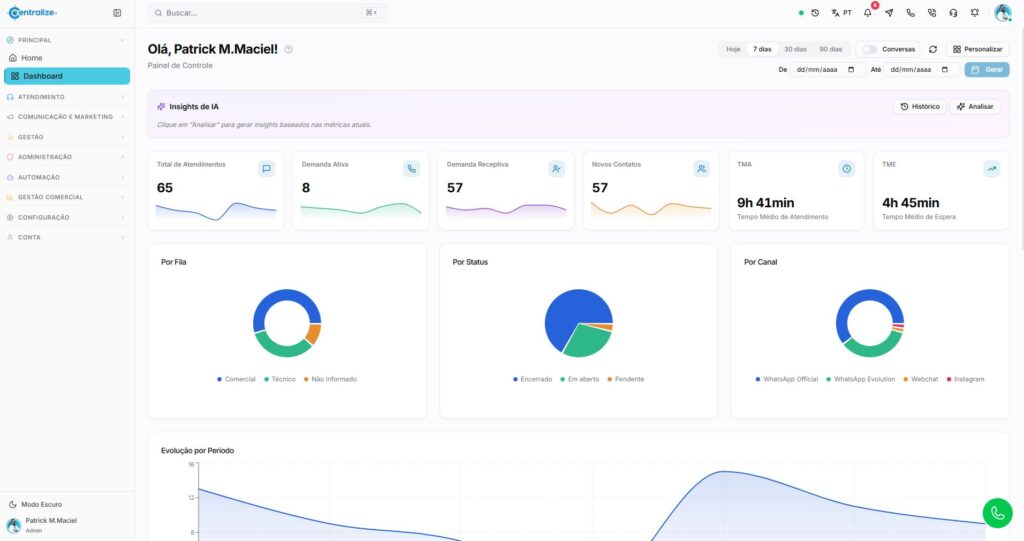The height and width of the screenshot is (541, 1024).
Task: Expand the Atendimento sidebar section
Action: point(67,97)
